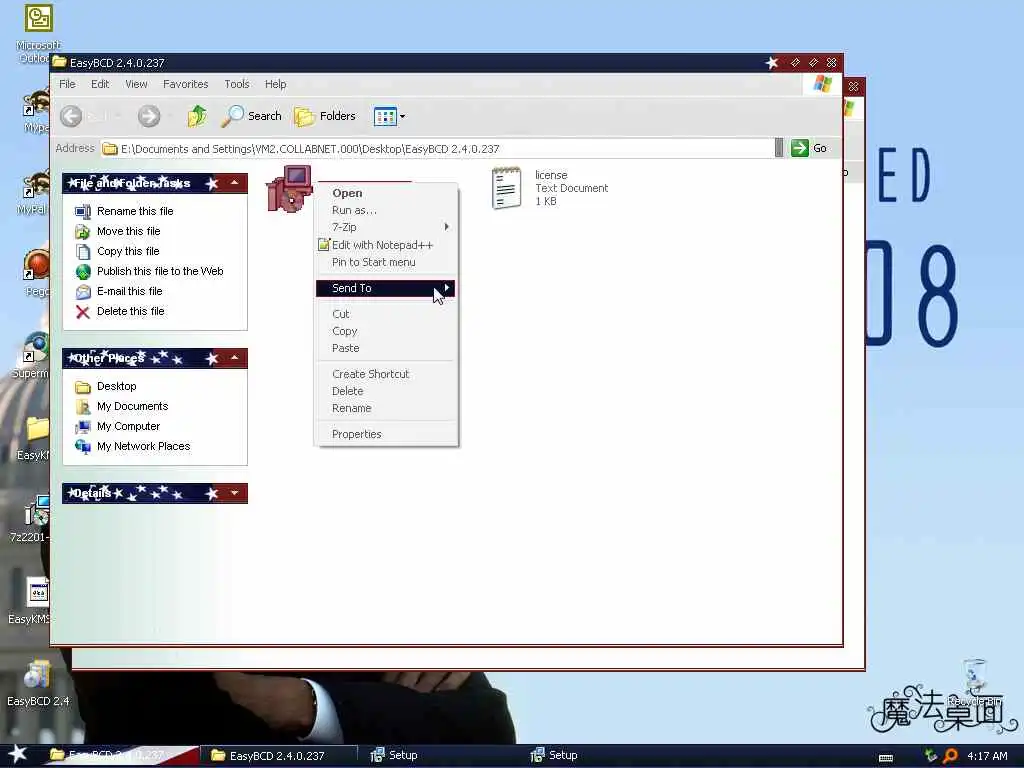
Task: Click the Go button beside address bar
Action: pos(810,148)
